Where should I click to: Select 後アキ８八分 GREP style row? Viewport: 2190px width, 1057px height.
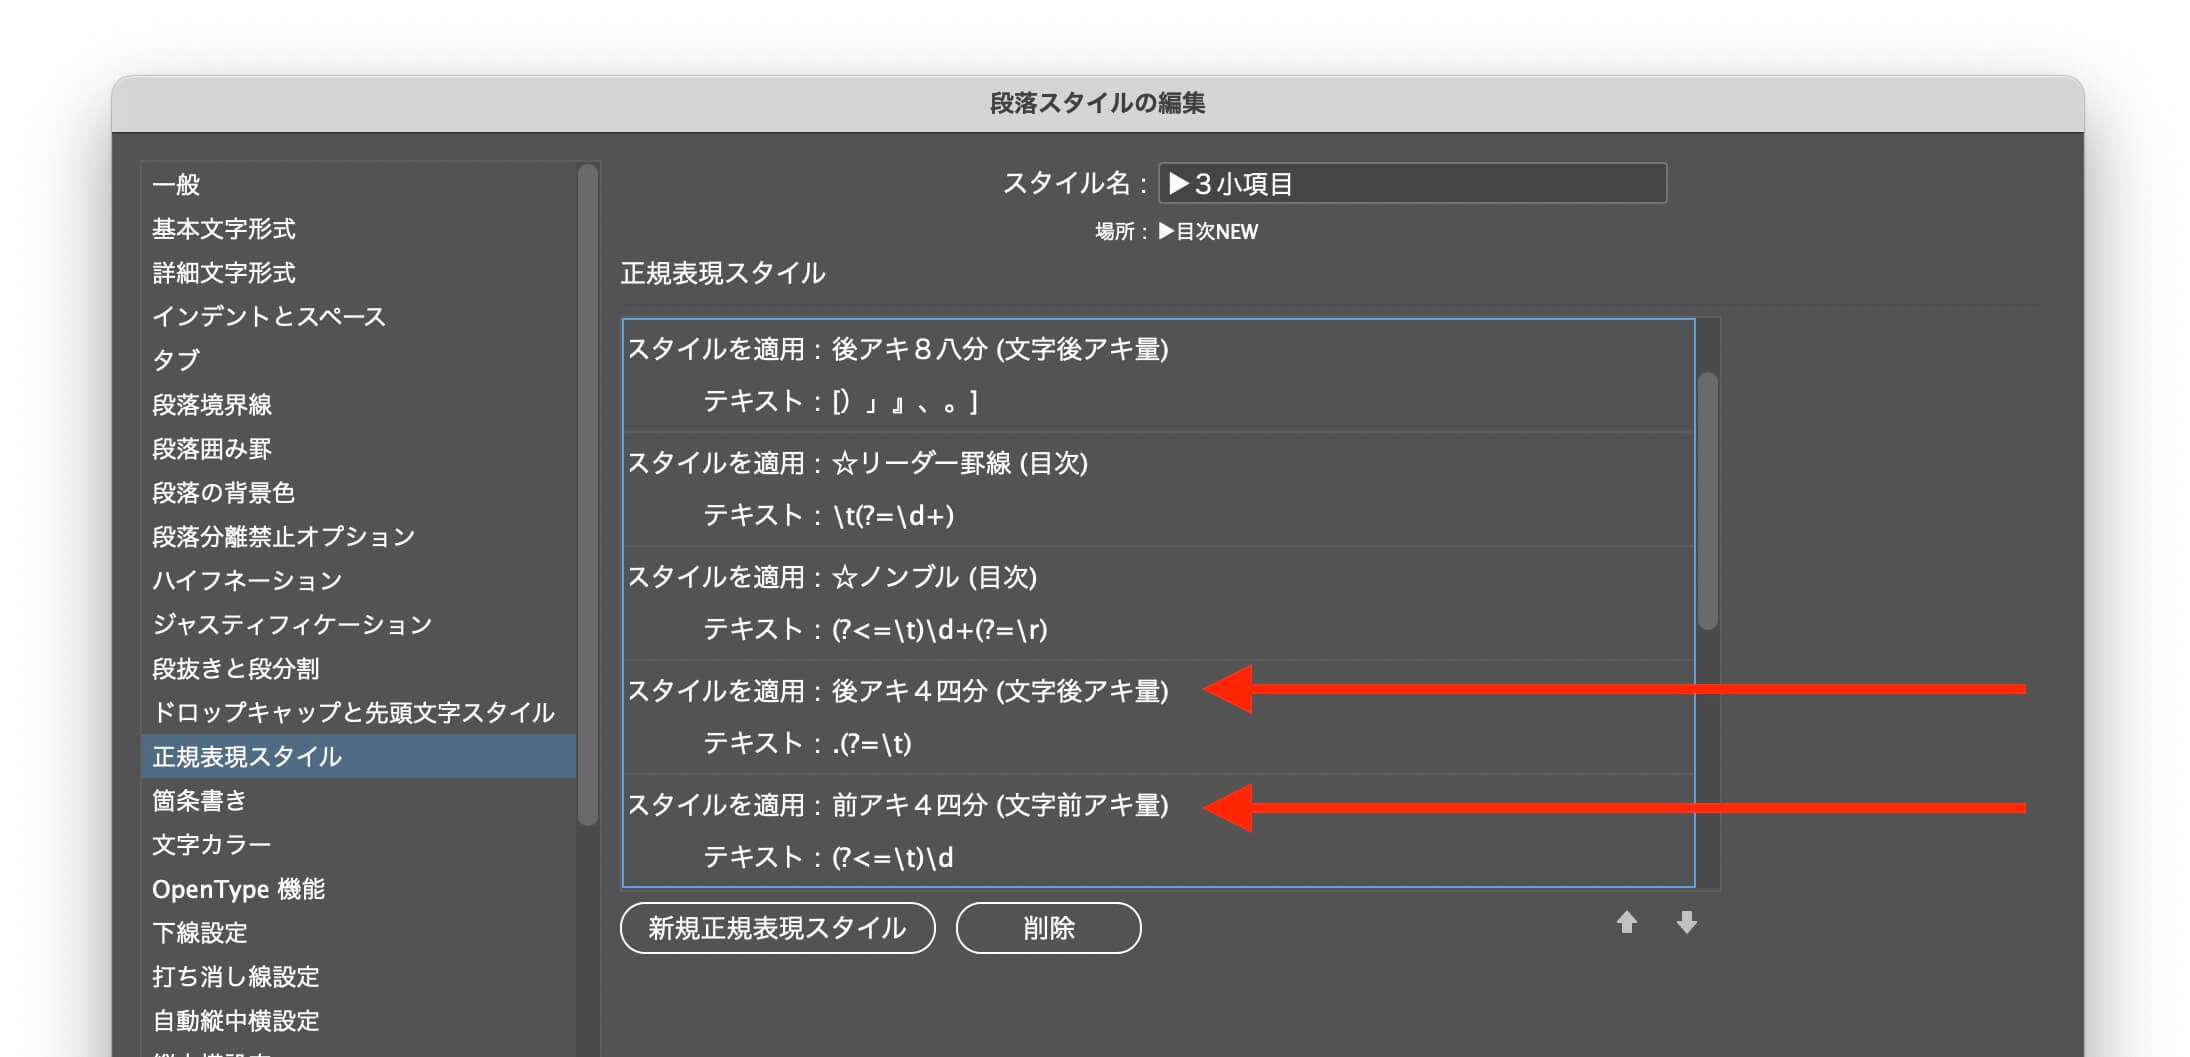999,349
